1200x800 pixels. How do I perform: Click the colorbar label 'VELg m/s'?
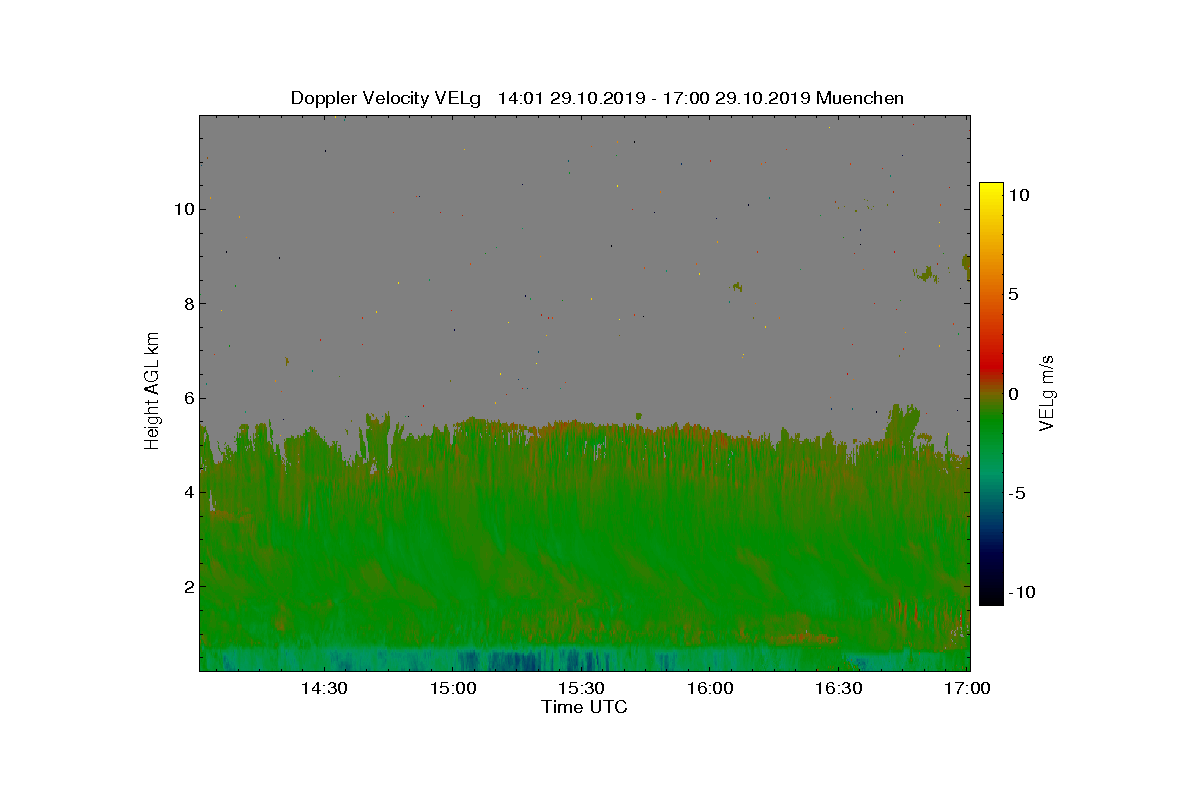pyautogui.click(x=1047, y=392)
